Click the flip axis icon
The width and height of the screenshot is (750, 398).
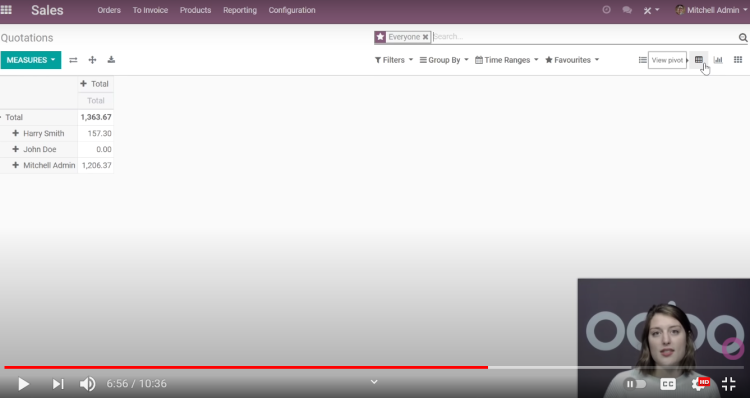[73, 60]
